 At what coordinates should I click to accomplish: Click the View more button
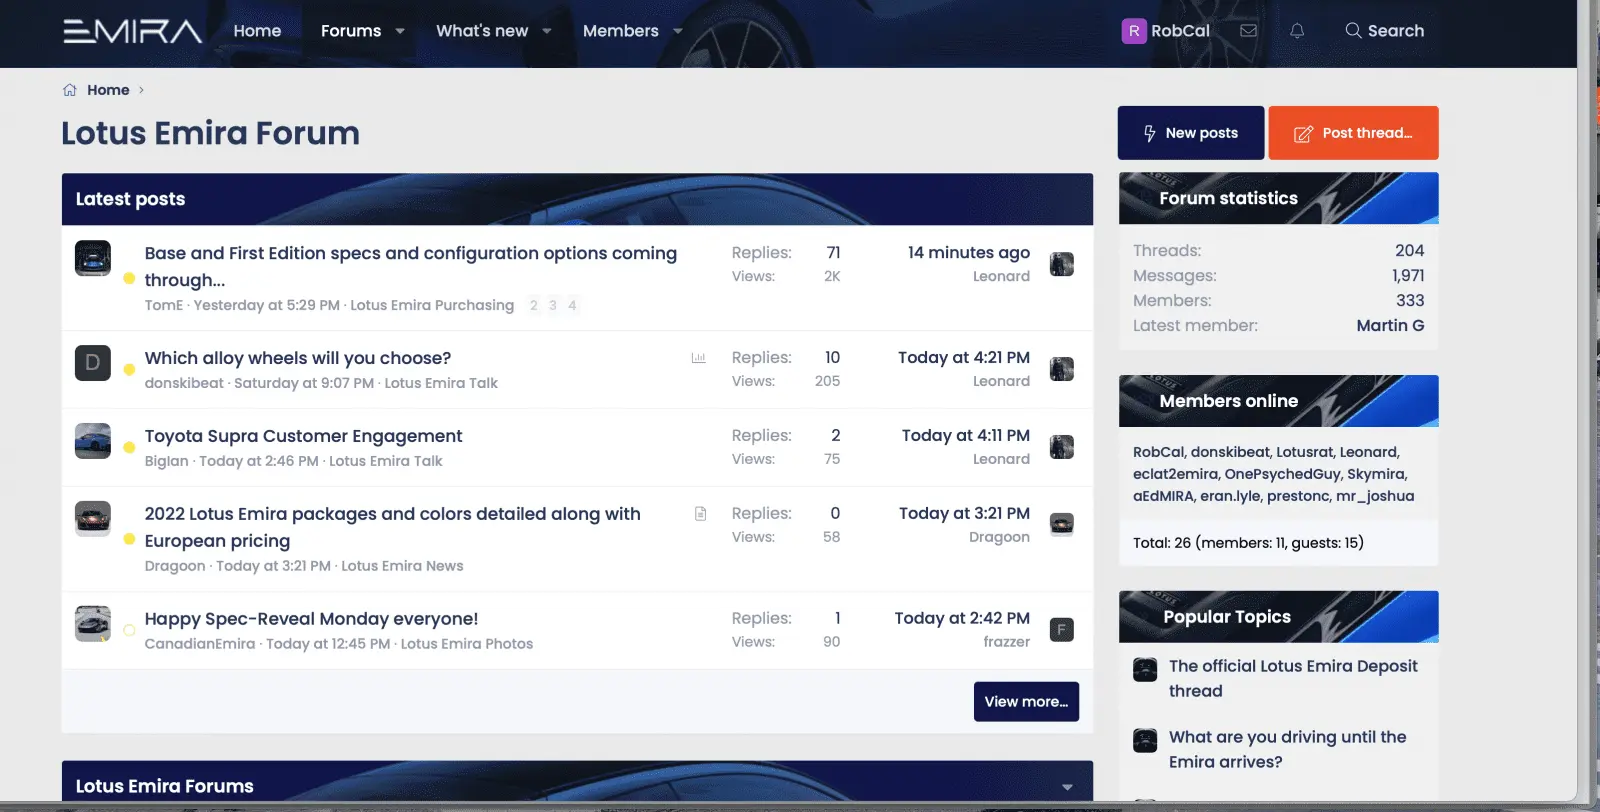(1026, 702)
